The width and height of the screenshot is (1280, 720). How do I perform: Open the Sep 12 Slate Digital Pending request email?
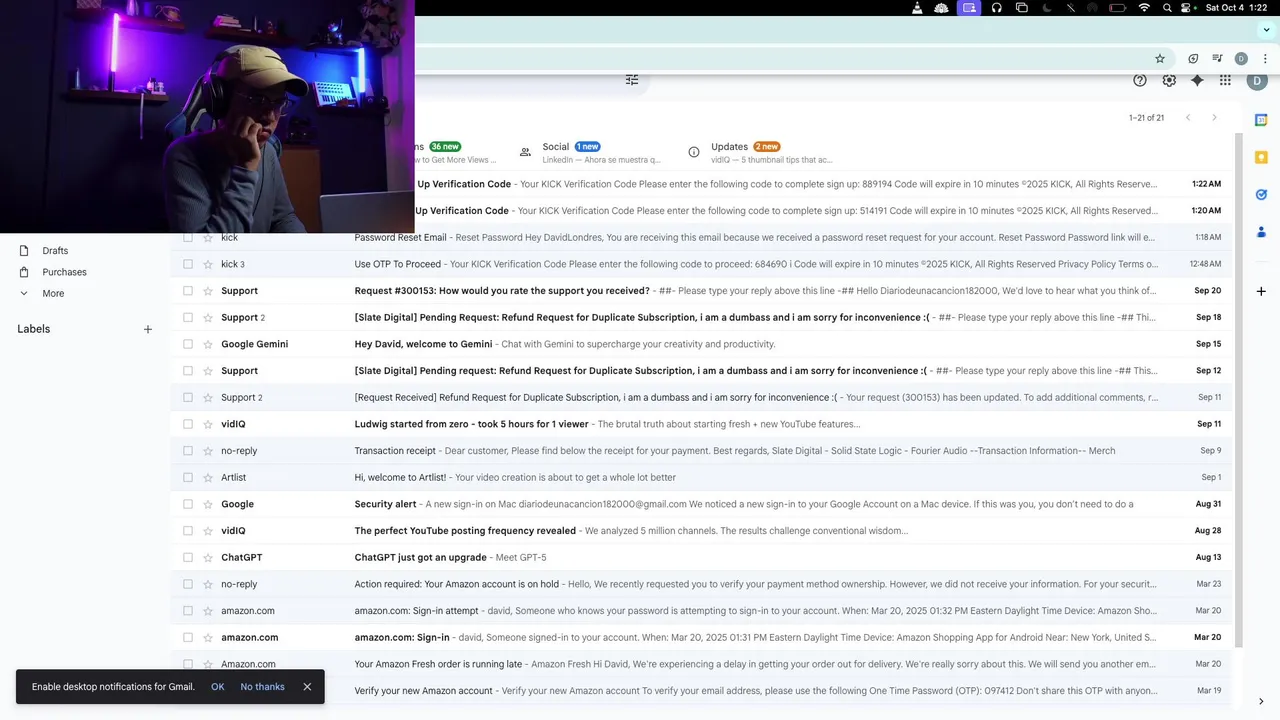click(701, 371)
